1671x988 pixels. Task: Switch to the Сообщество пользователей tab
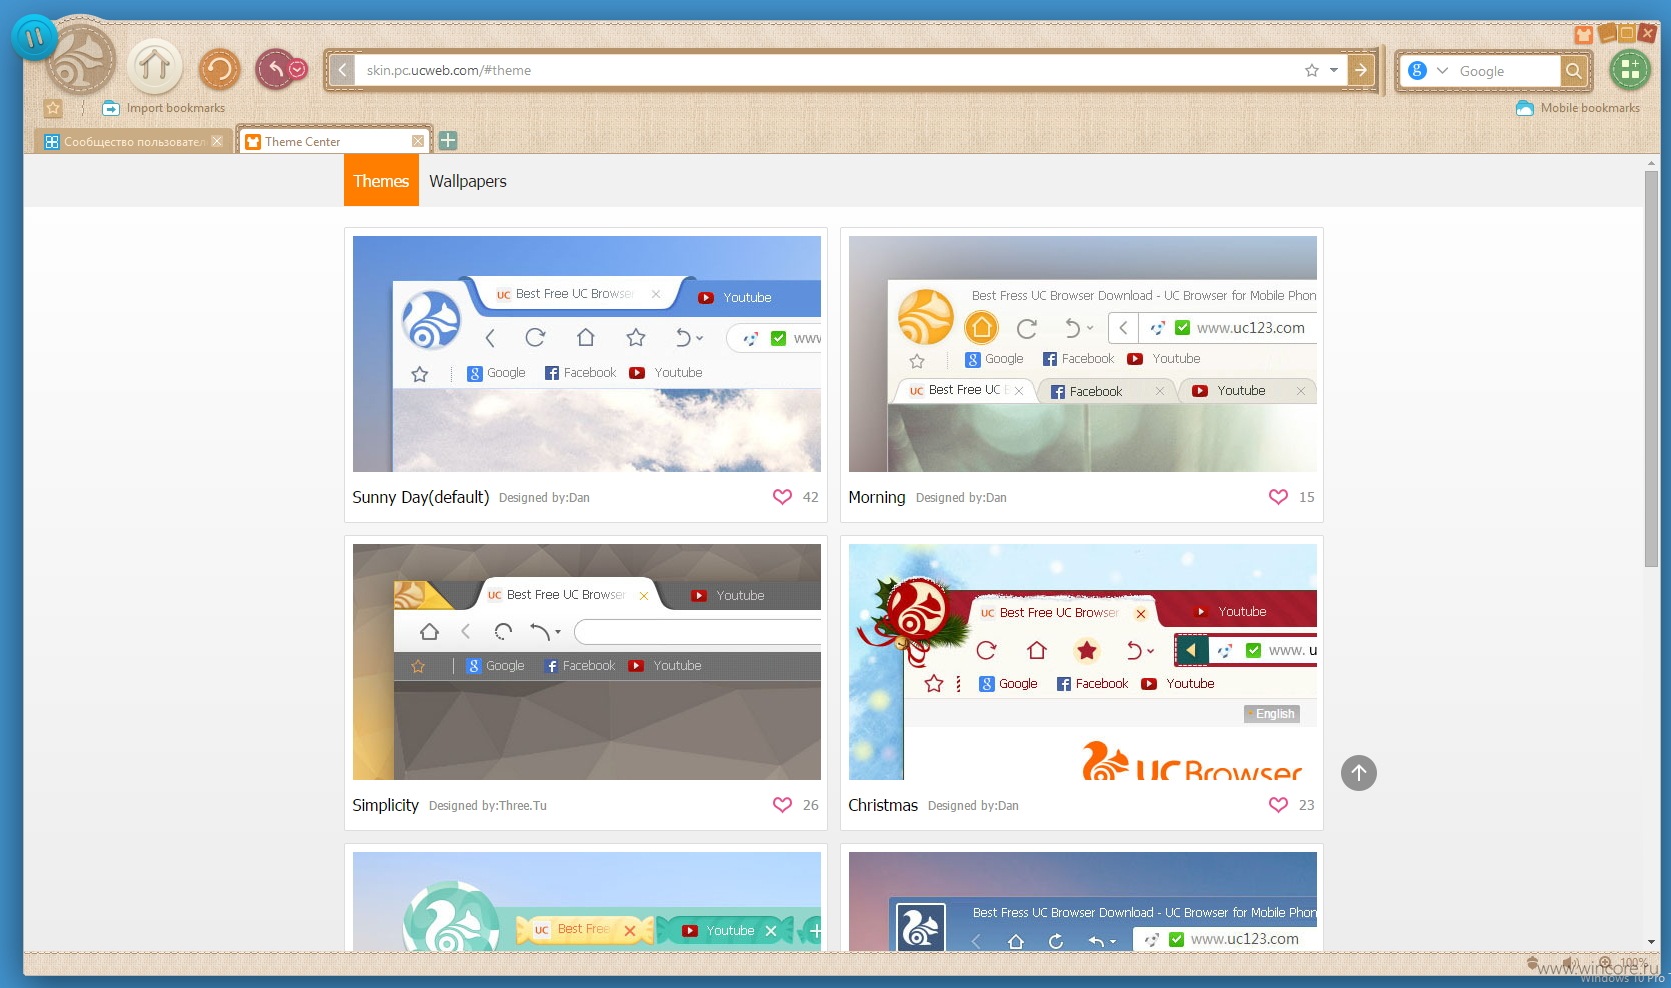[x=131, y=142]
